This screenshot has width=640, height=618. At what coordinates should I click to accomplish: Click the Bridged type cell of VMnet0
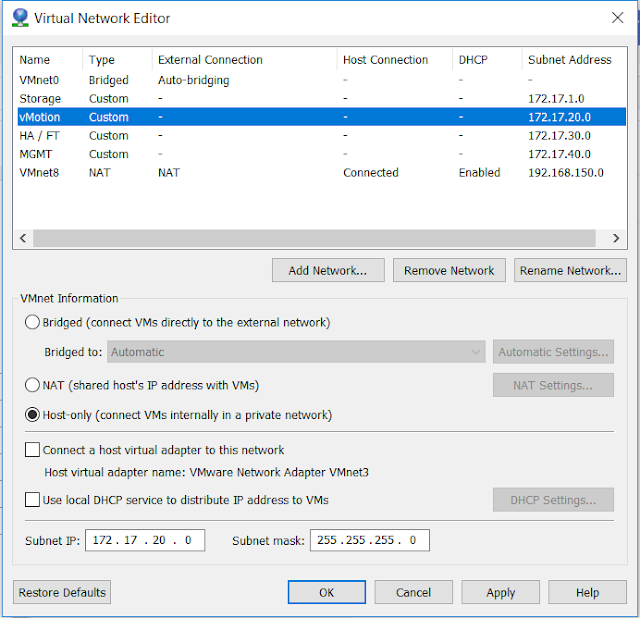coord(109,80)
